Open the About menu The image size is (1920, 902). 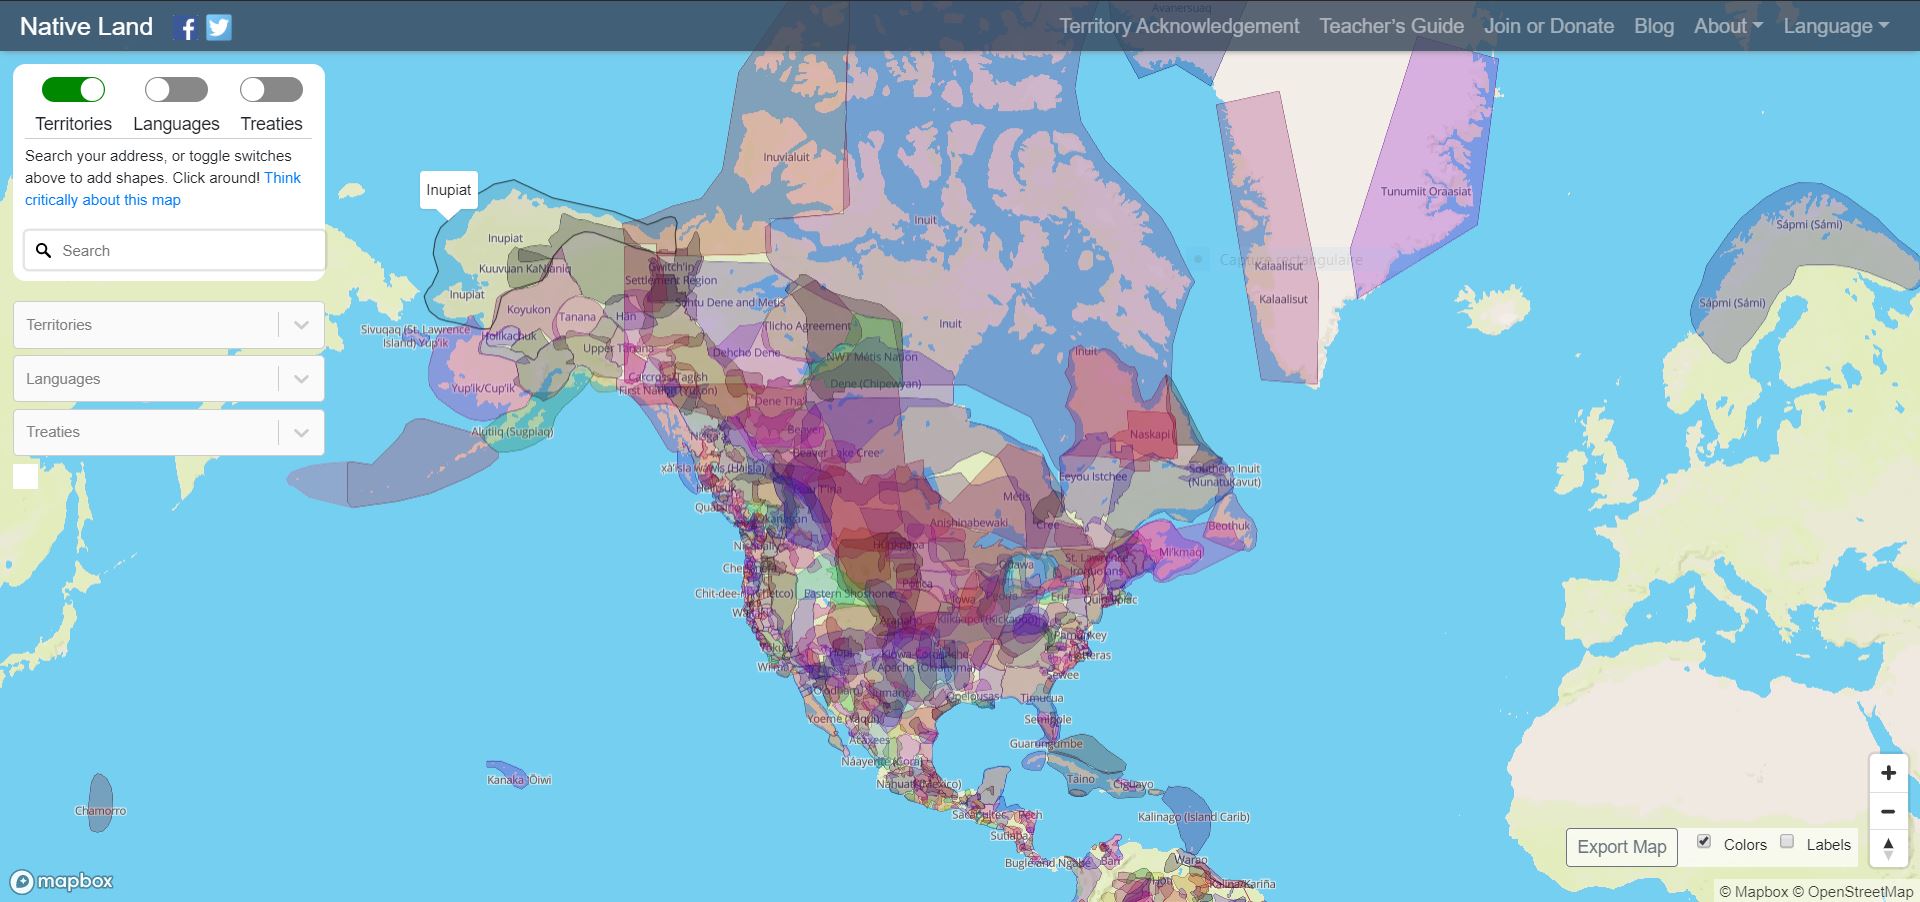click(x=1727, y=27)
